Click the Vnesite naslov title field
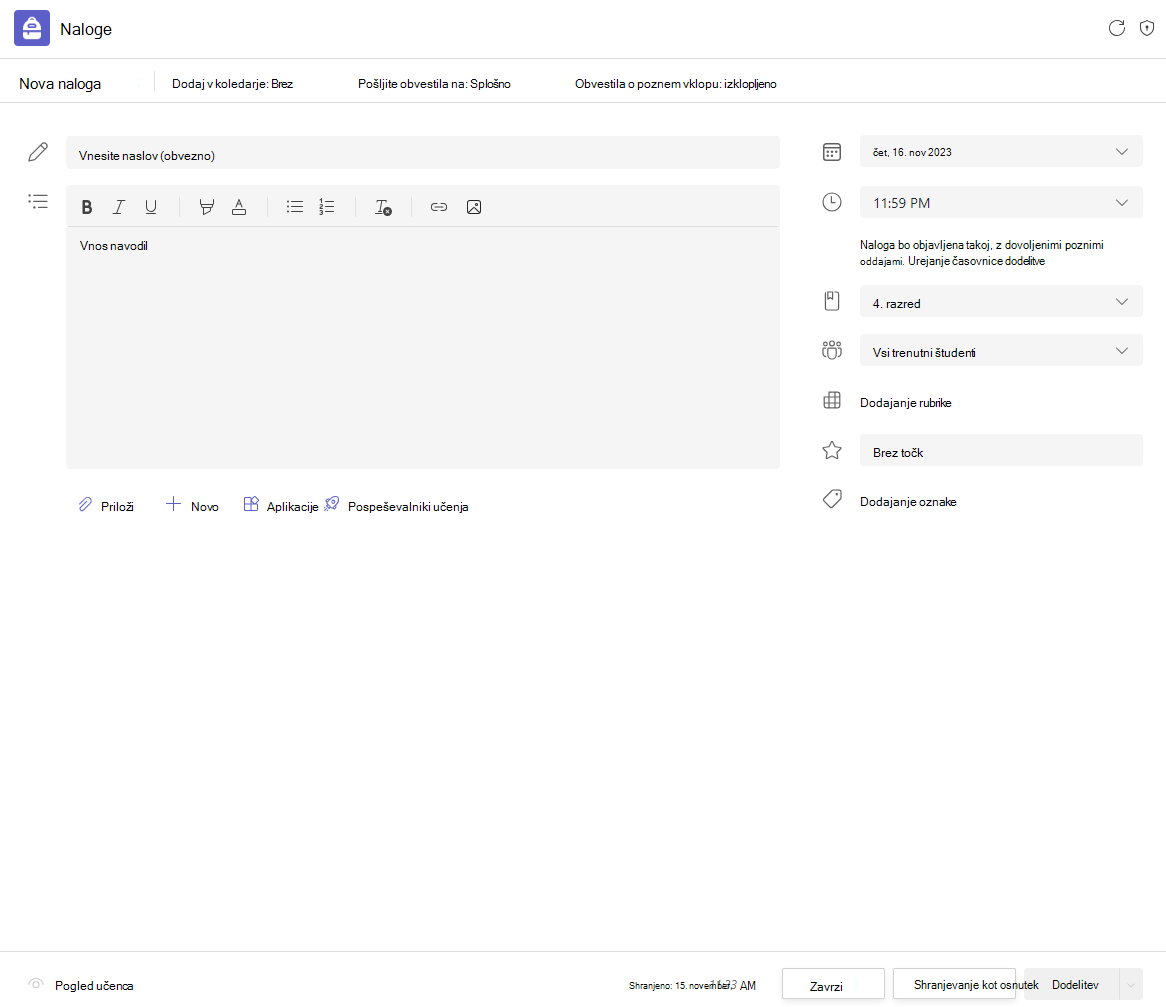Screen dimensions: 1166x1007 pyautogui.click(x=422, y=153)
